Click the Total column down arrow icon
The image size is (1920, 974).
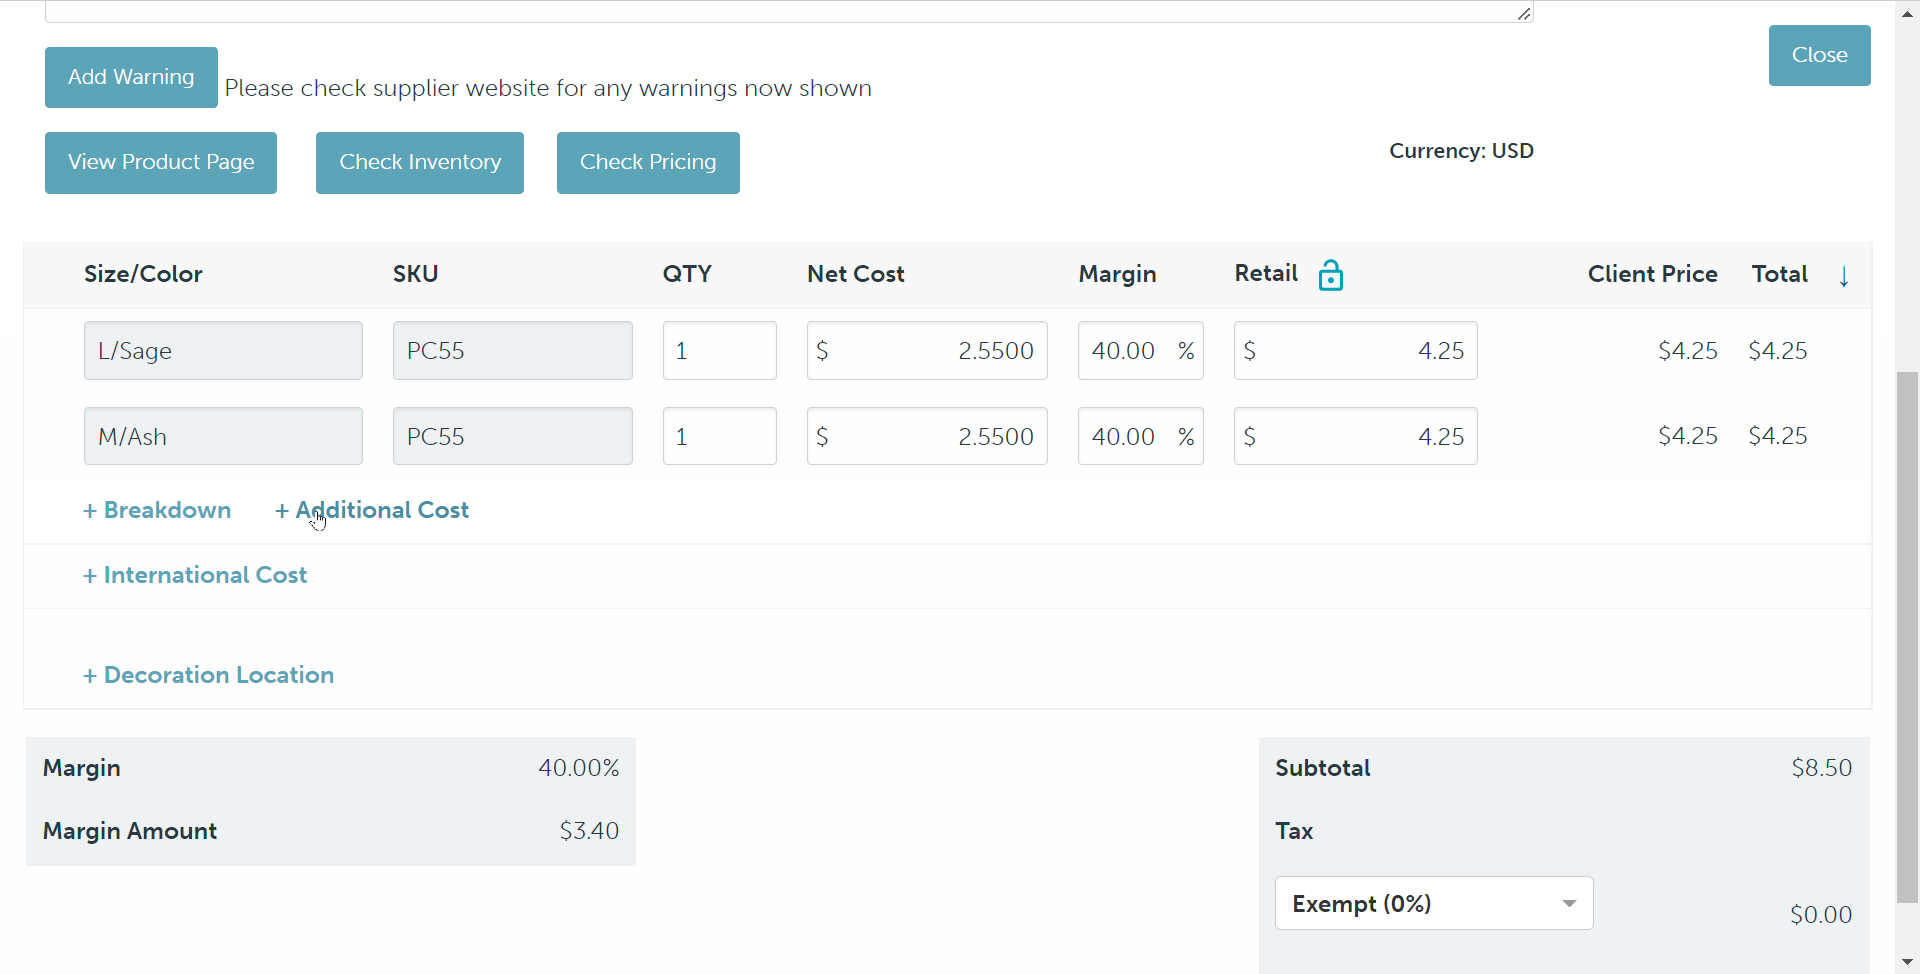[x=1843, y=276]
